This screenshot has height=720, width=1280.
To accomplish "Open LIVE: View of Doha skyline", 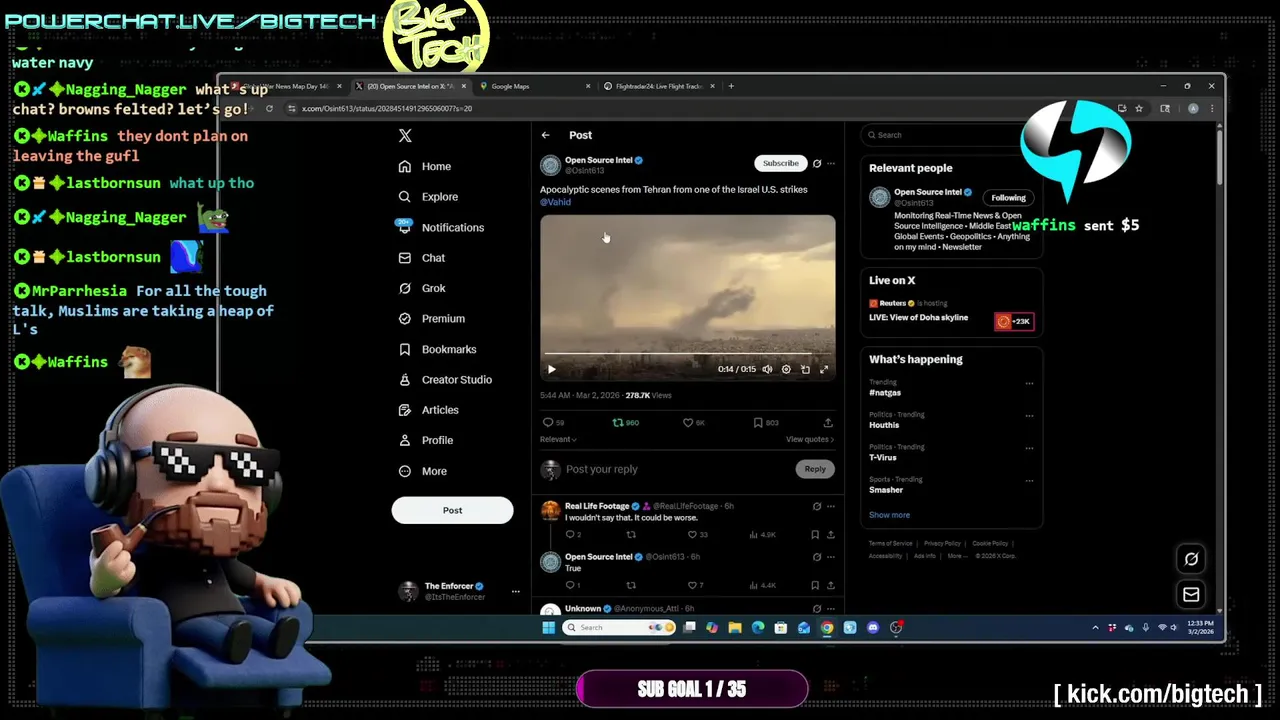I will coord(918,318).
